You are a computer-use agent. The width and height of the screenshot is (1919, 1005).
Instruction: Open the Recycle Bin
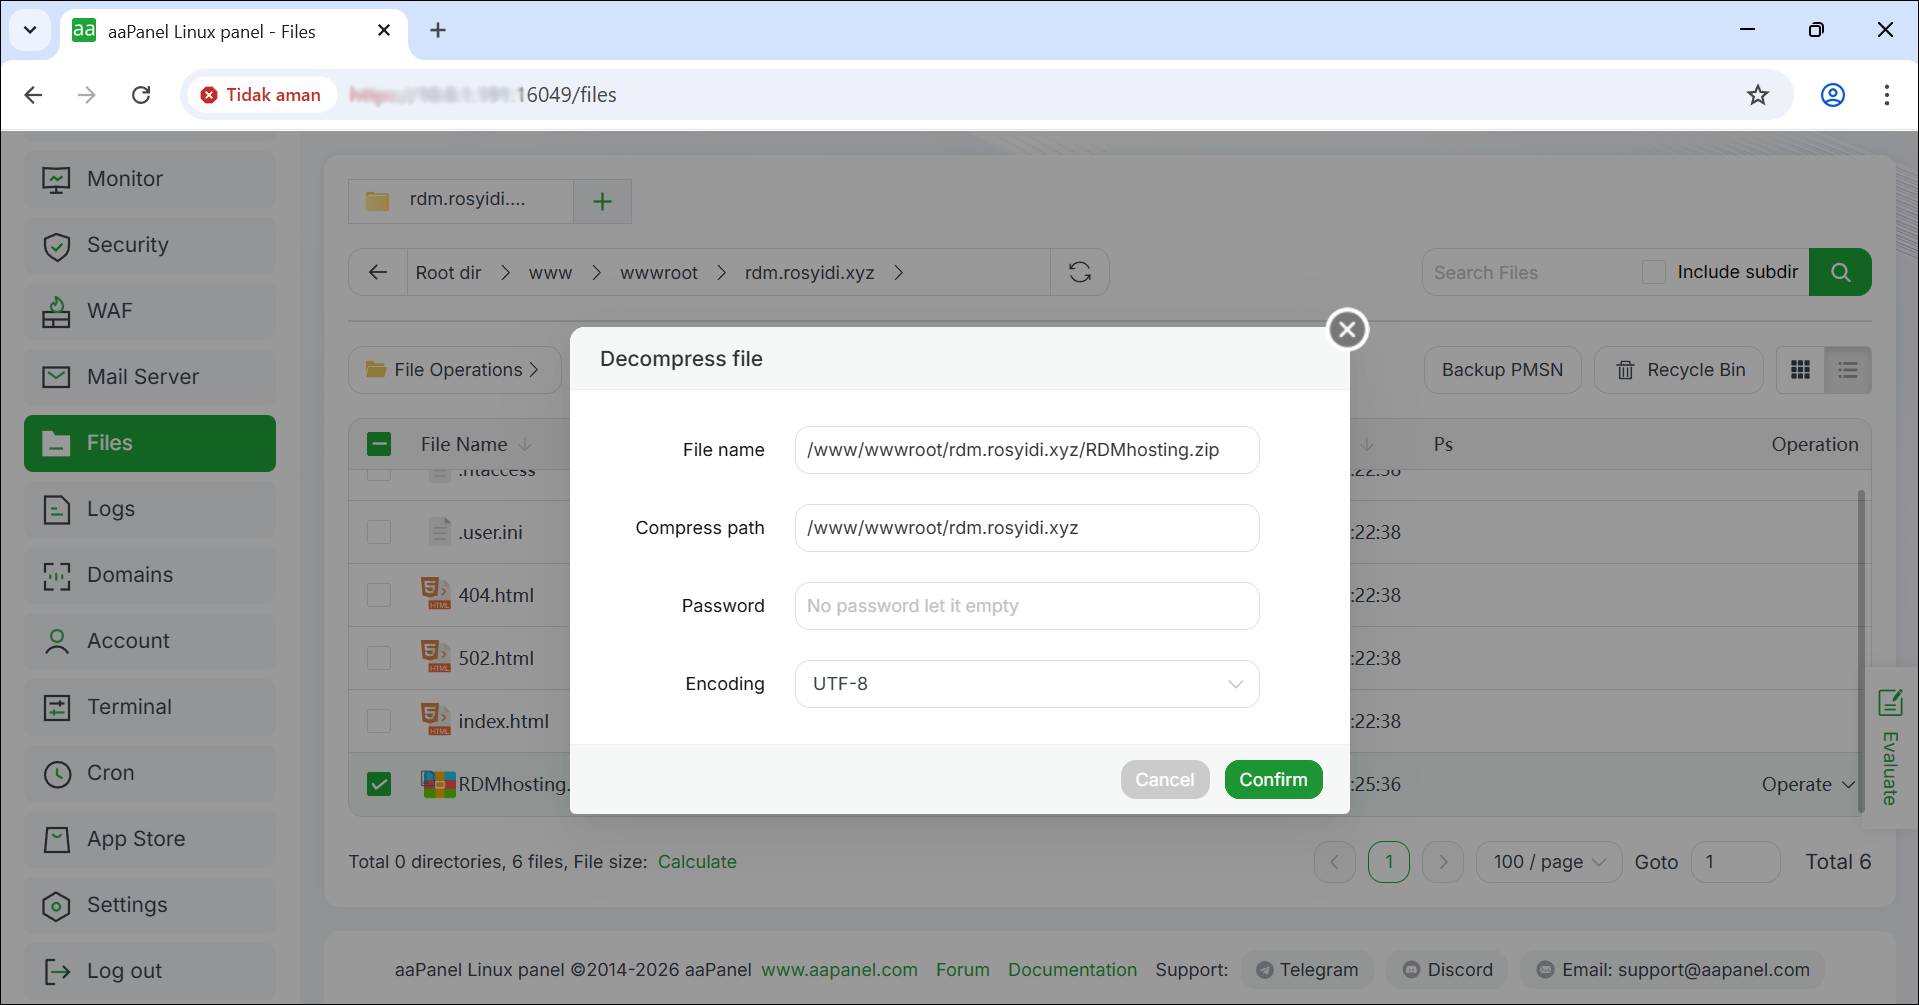pyautogui.click(x=1680, y=370)
